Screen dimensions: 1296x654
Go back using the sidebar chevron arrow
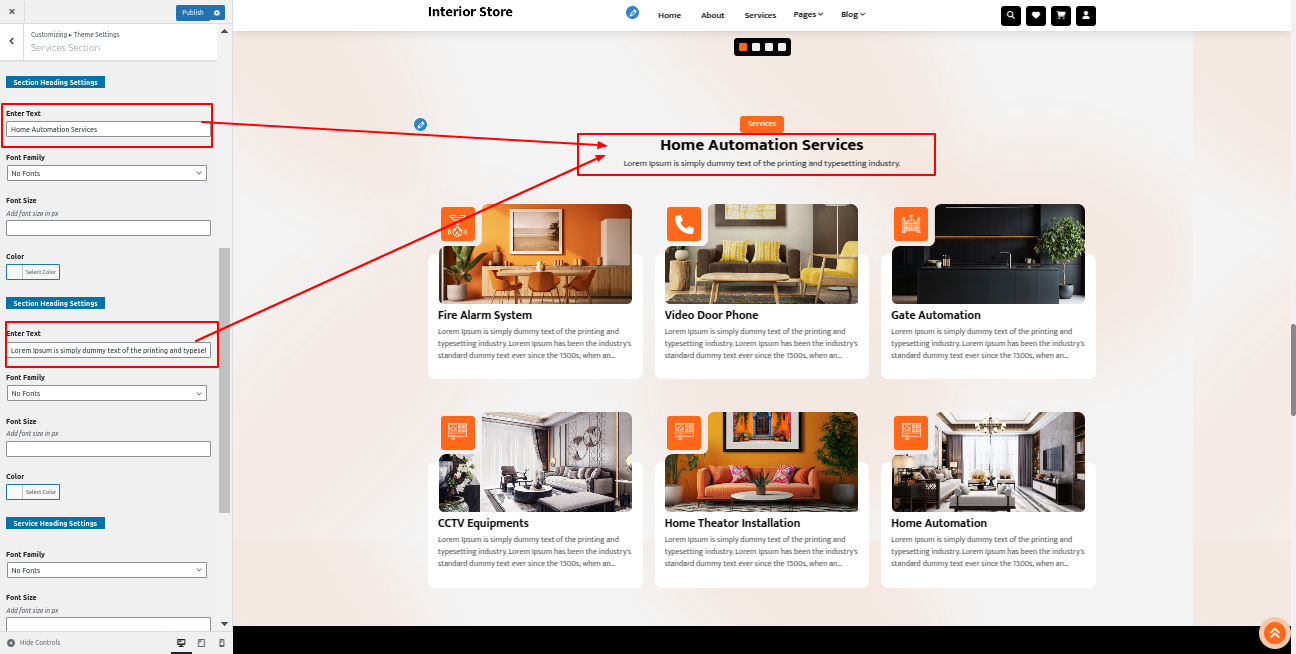pyautogui.click(x=11, y=41)
